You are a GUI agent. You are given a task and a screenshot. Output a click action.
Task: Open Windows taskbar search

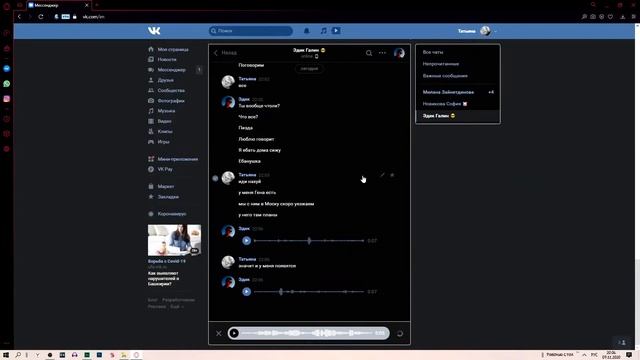[x=18, y=355]
